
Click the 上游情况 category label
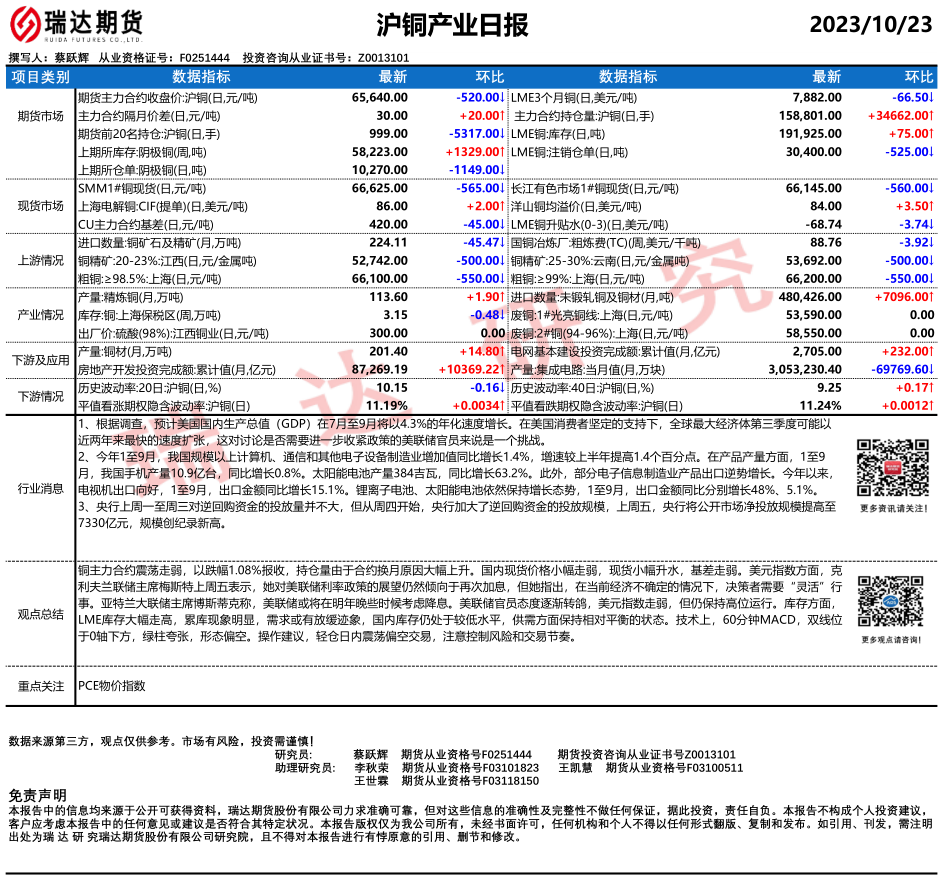coord(41,258)
